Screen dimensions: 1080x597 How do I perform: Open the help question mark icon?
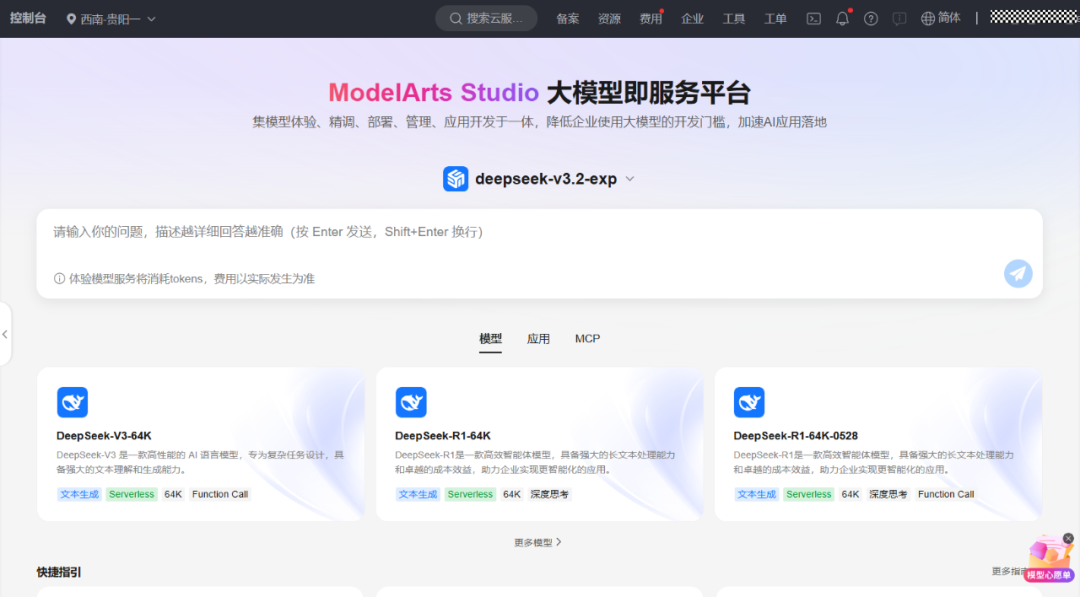coord(871,19)
